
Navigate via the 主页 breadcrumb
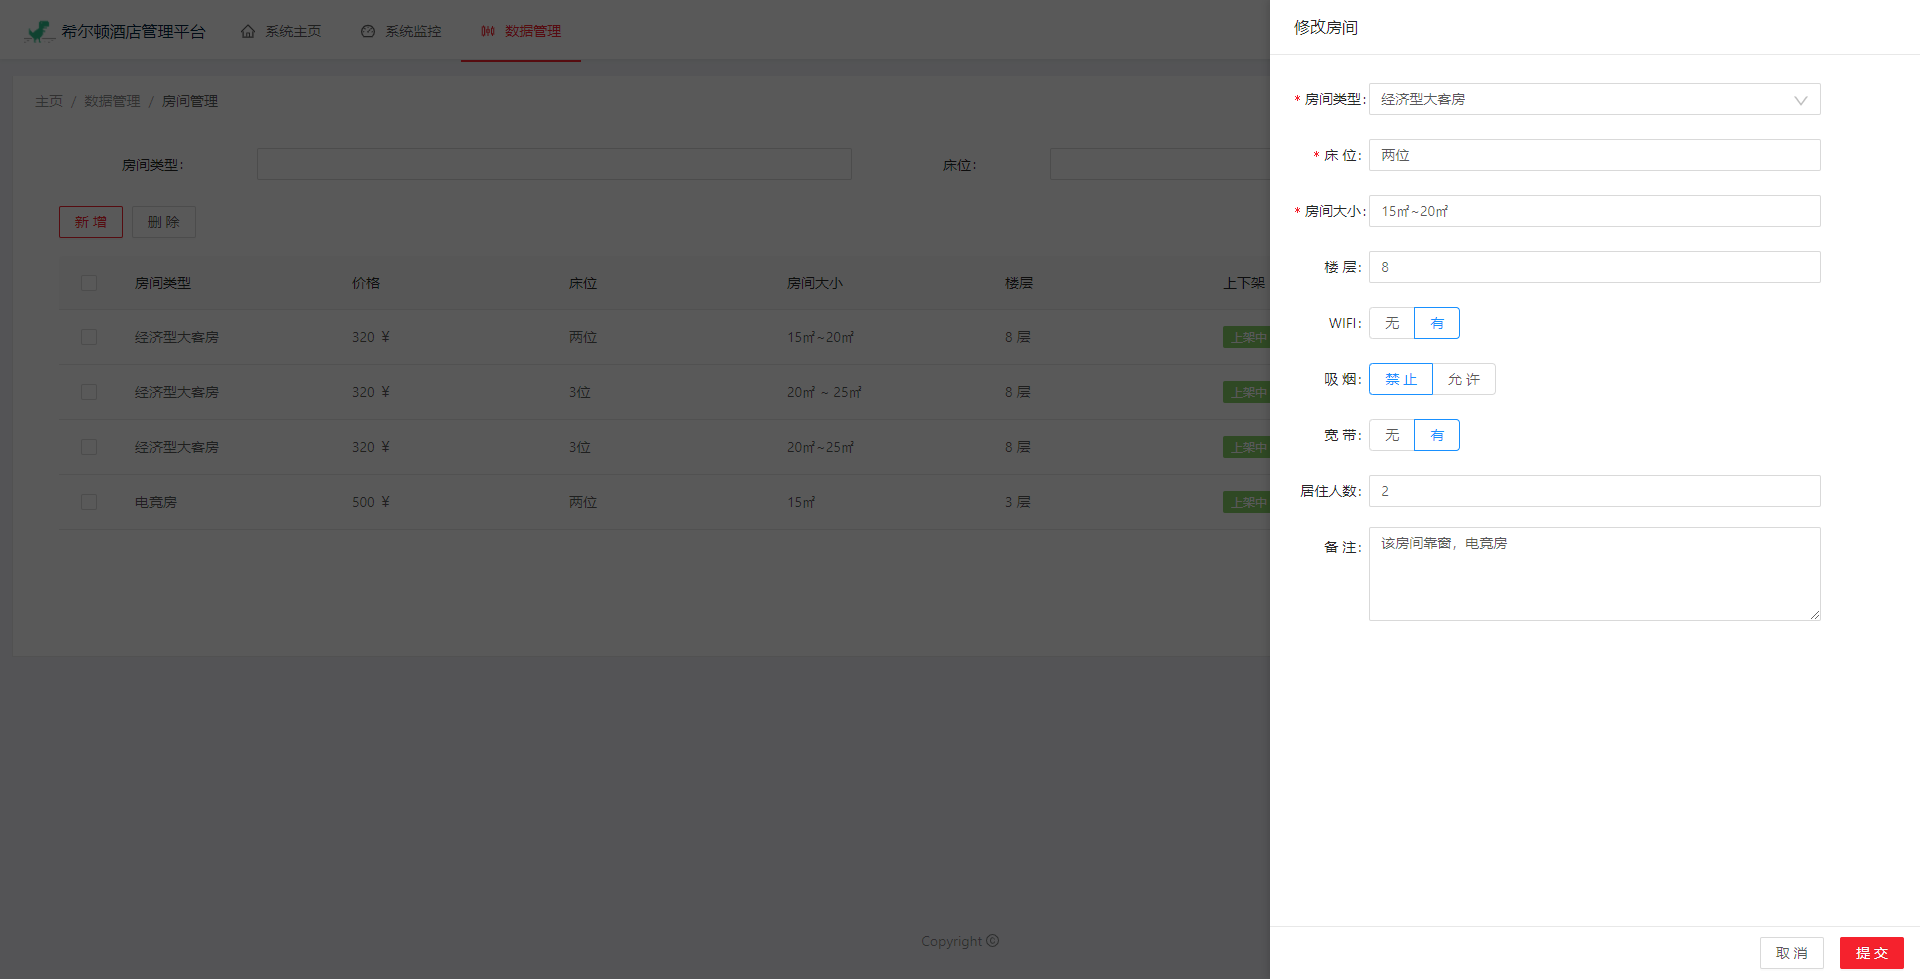(49, 101)
